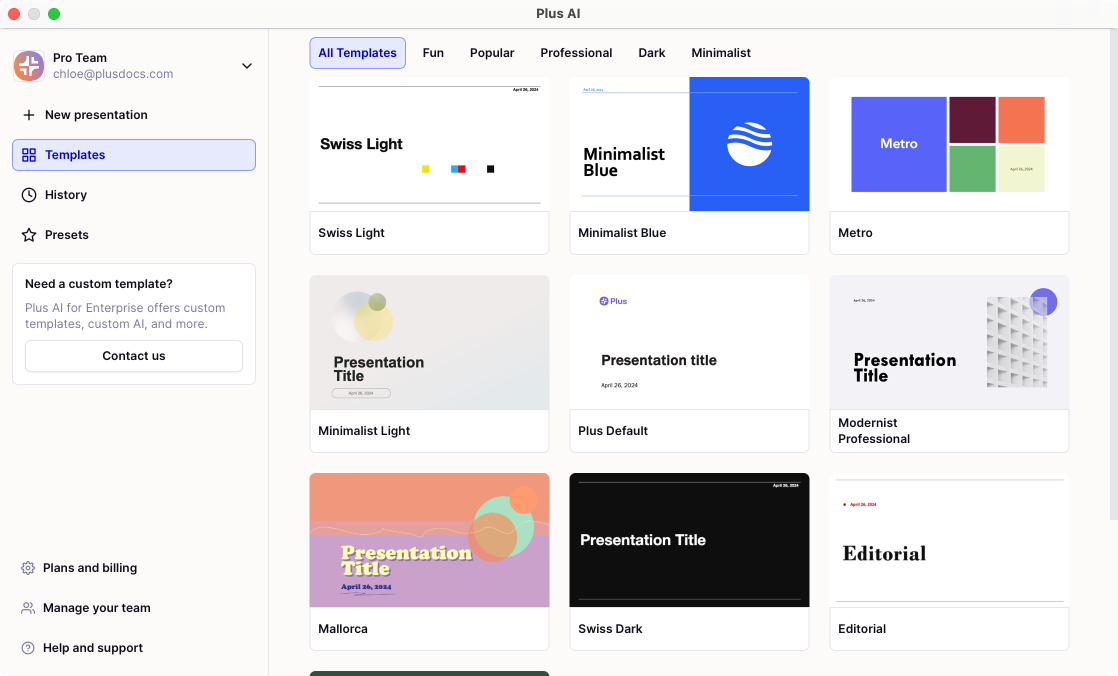The width and height of the screenshot is (1118, 676).
Task: Click the Modernist Professional caption text
Action: pos(874,431)
